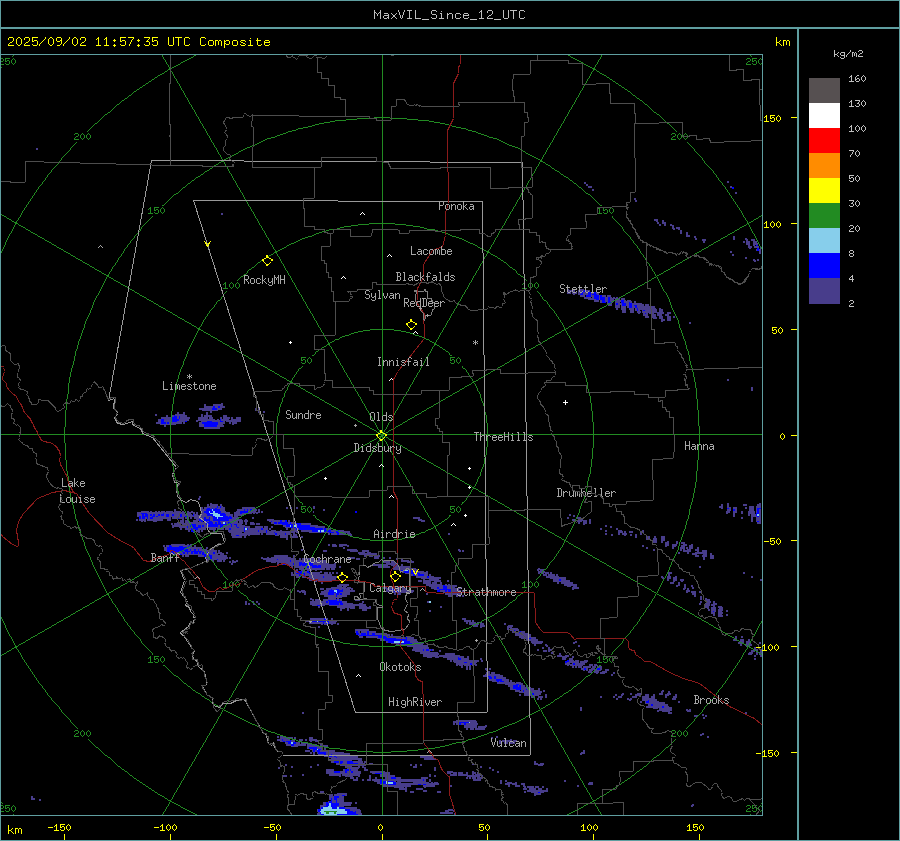
Task: Select the yellow diamond marker above Calgary
Action: click(x=395, y=576)
